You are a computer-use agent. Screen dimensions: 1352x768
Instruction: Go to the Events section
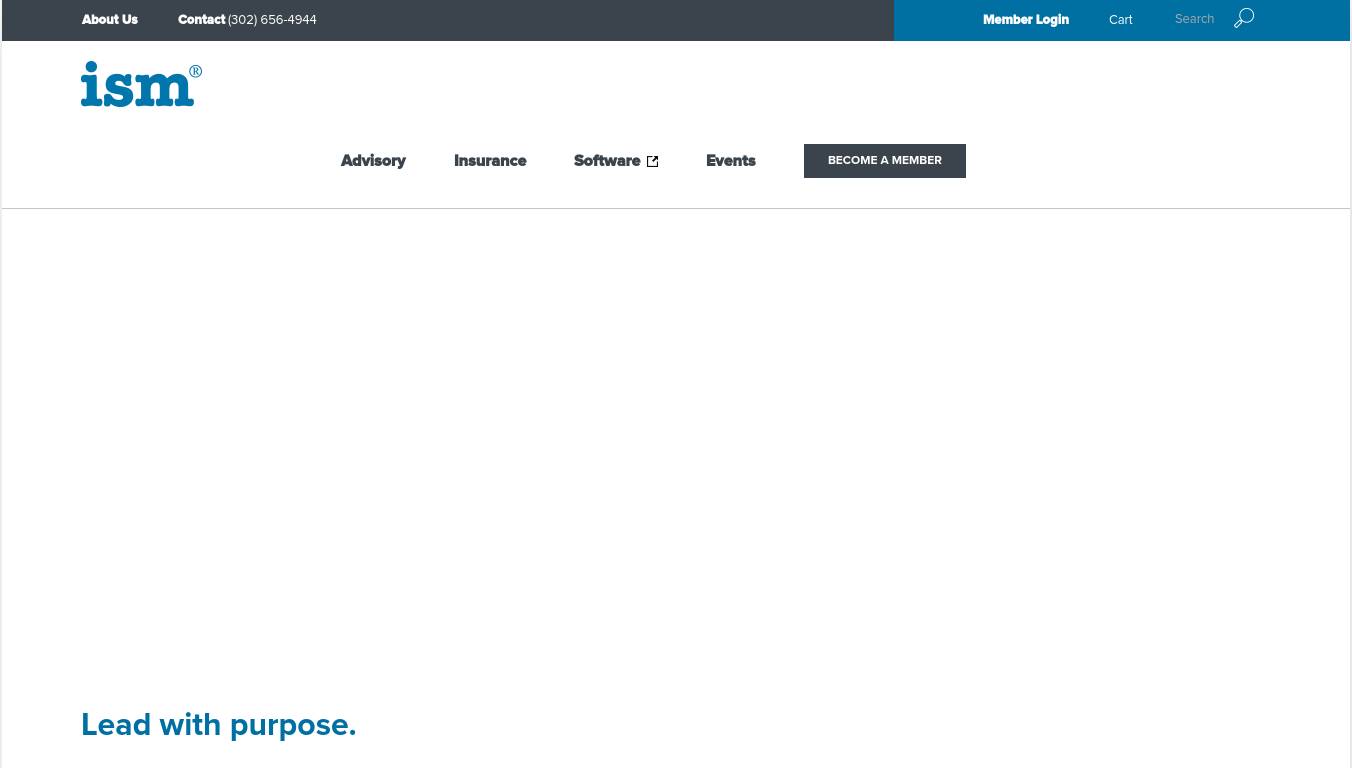[x=730, y=161]
